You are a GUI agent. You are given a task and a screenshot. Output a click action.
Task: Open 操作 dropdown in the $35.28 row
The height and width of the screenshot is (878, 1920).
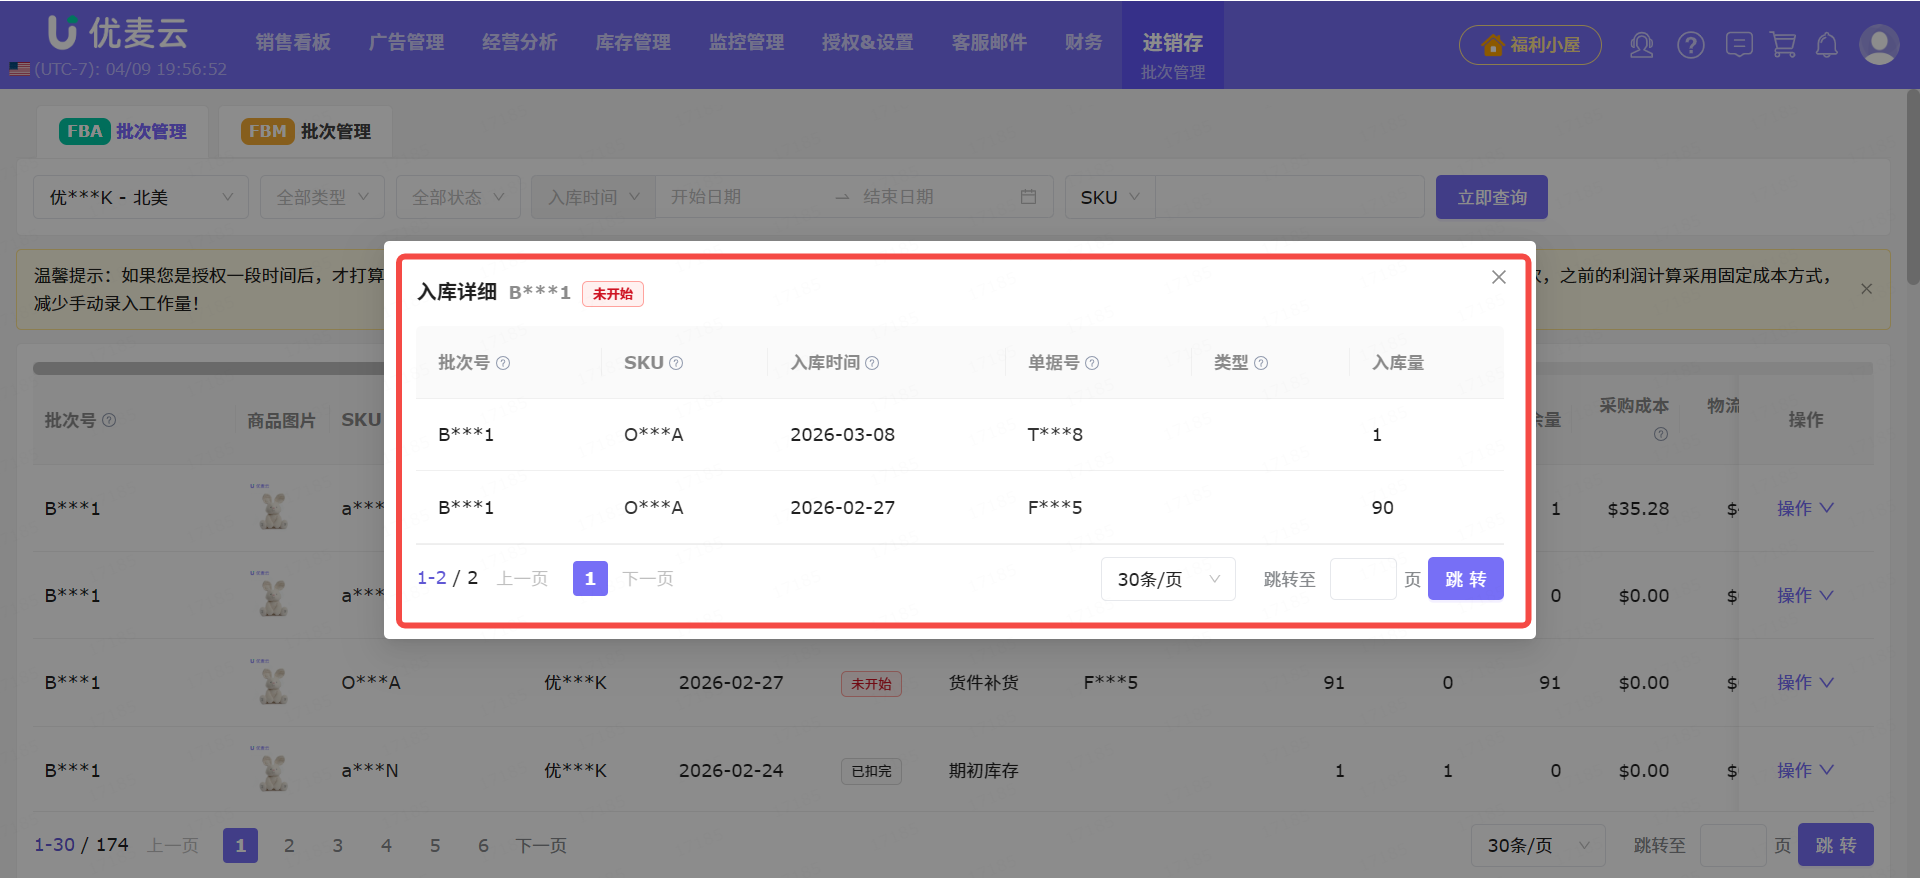[1804, 508]
